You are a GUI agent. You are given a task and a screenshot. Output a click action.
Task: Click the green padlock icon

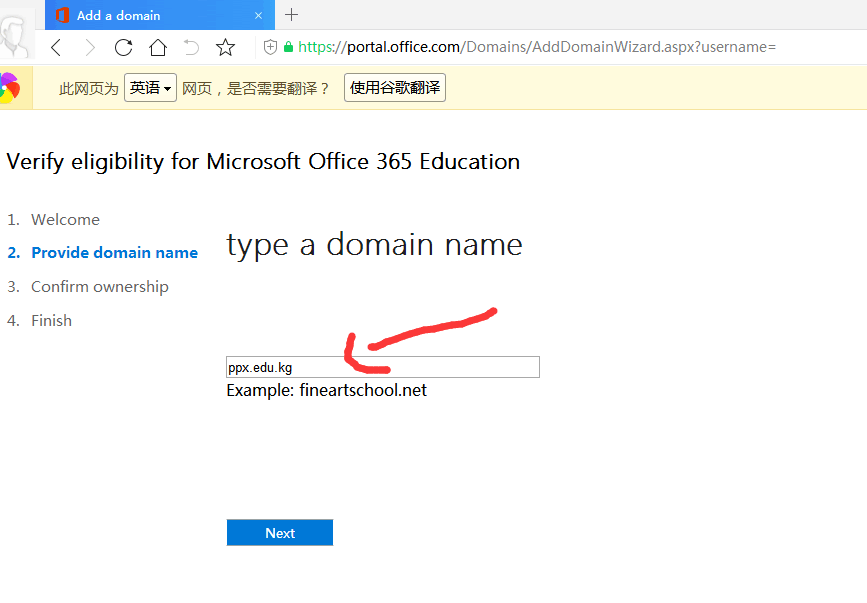tap(289, 47)
